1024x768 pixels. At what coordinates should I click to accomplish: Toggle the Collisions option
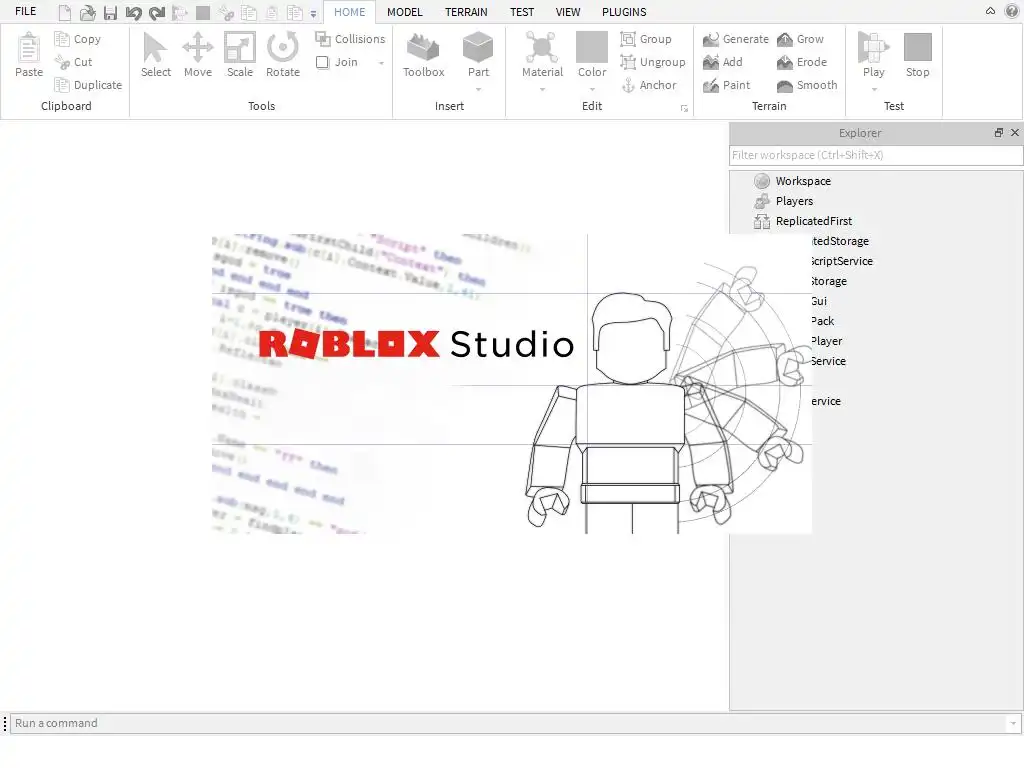click(350, 39)
